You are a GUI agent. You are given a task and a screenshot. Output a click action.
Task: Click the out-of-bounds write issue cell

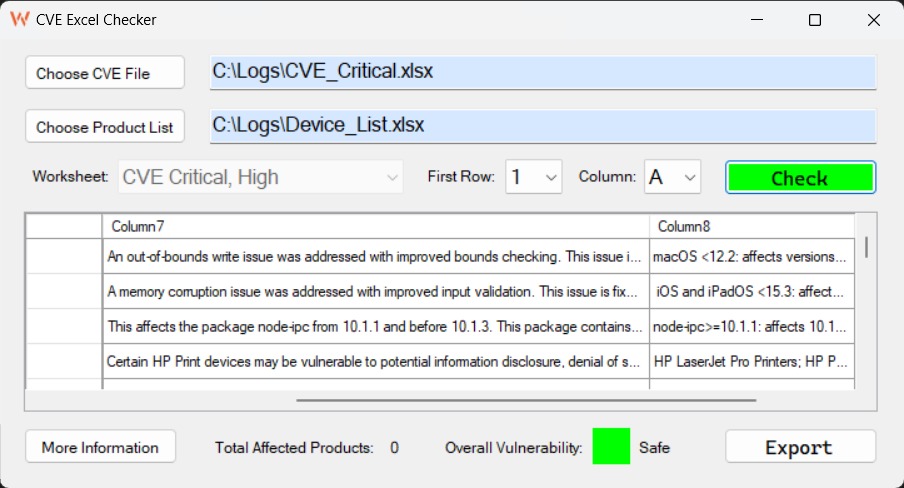pyautogui.click(x=375, y=257)
